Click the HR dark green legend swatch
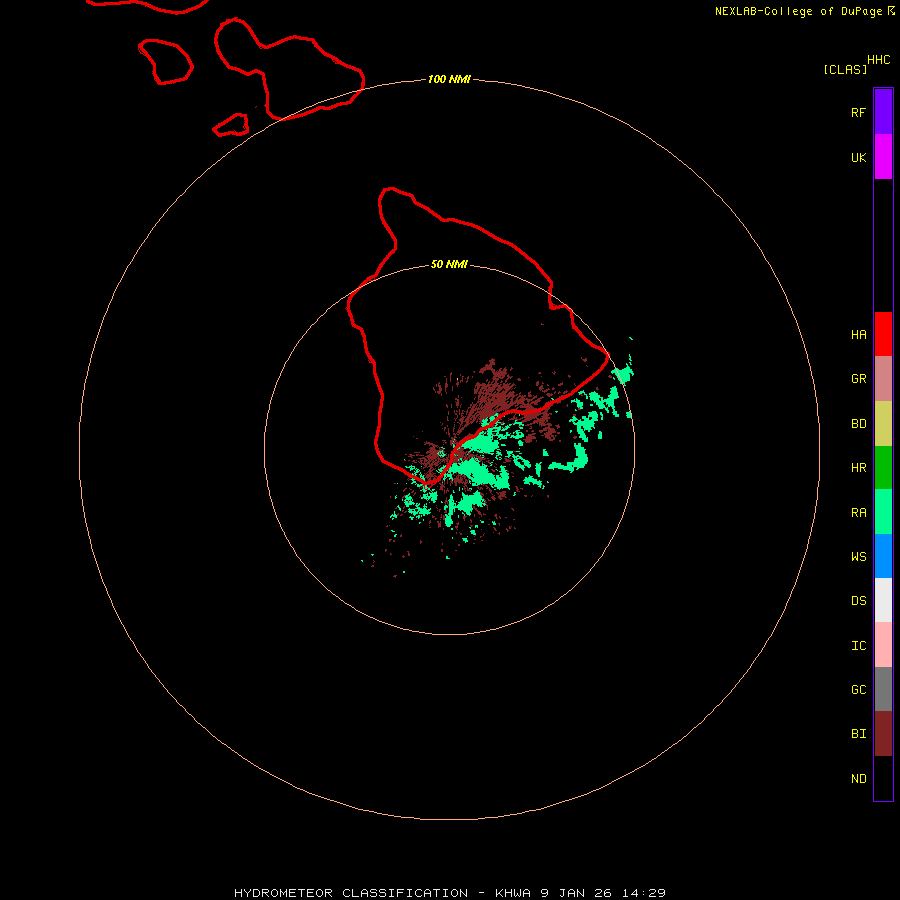 (883, 467)
